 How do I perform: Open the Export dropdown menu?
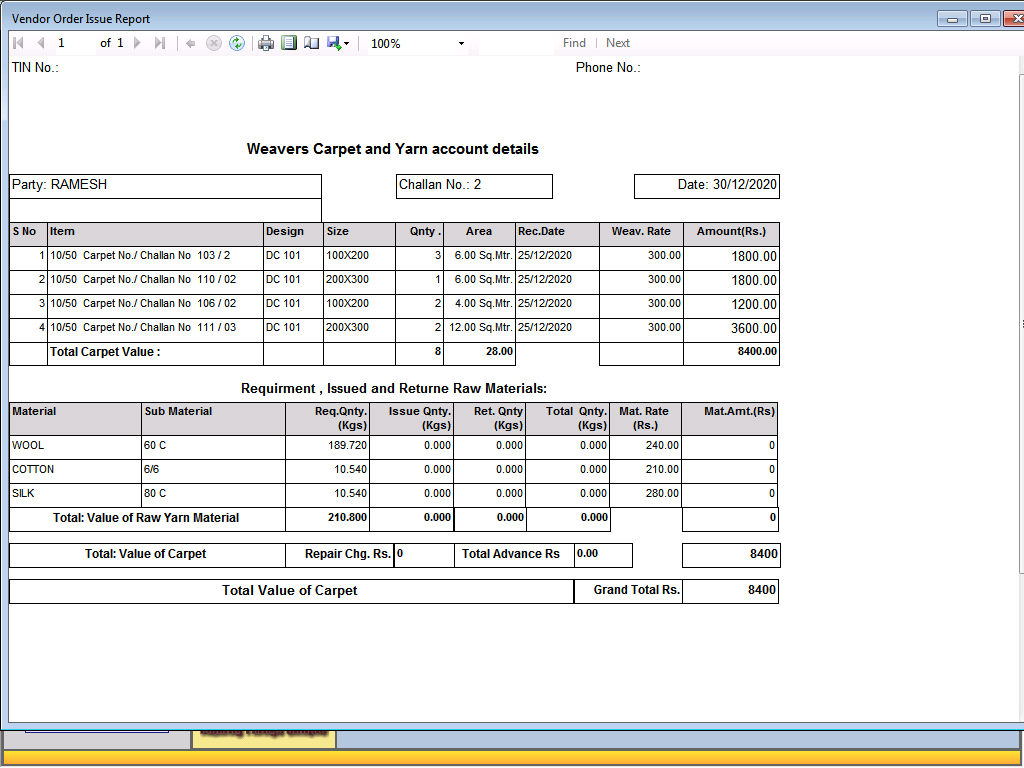tap(338, 43)
